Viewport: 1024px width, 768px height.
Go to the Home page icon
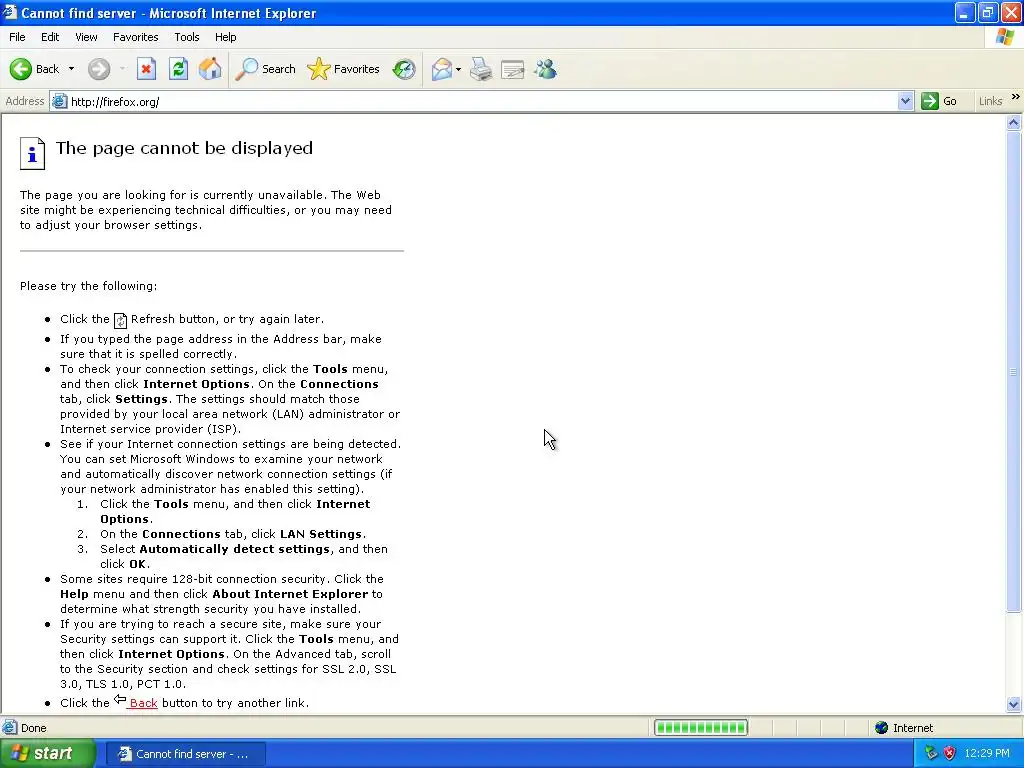pyautogui.click(x=210, y=69)
